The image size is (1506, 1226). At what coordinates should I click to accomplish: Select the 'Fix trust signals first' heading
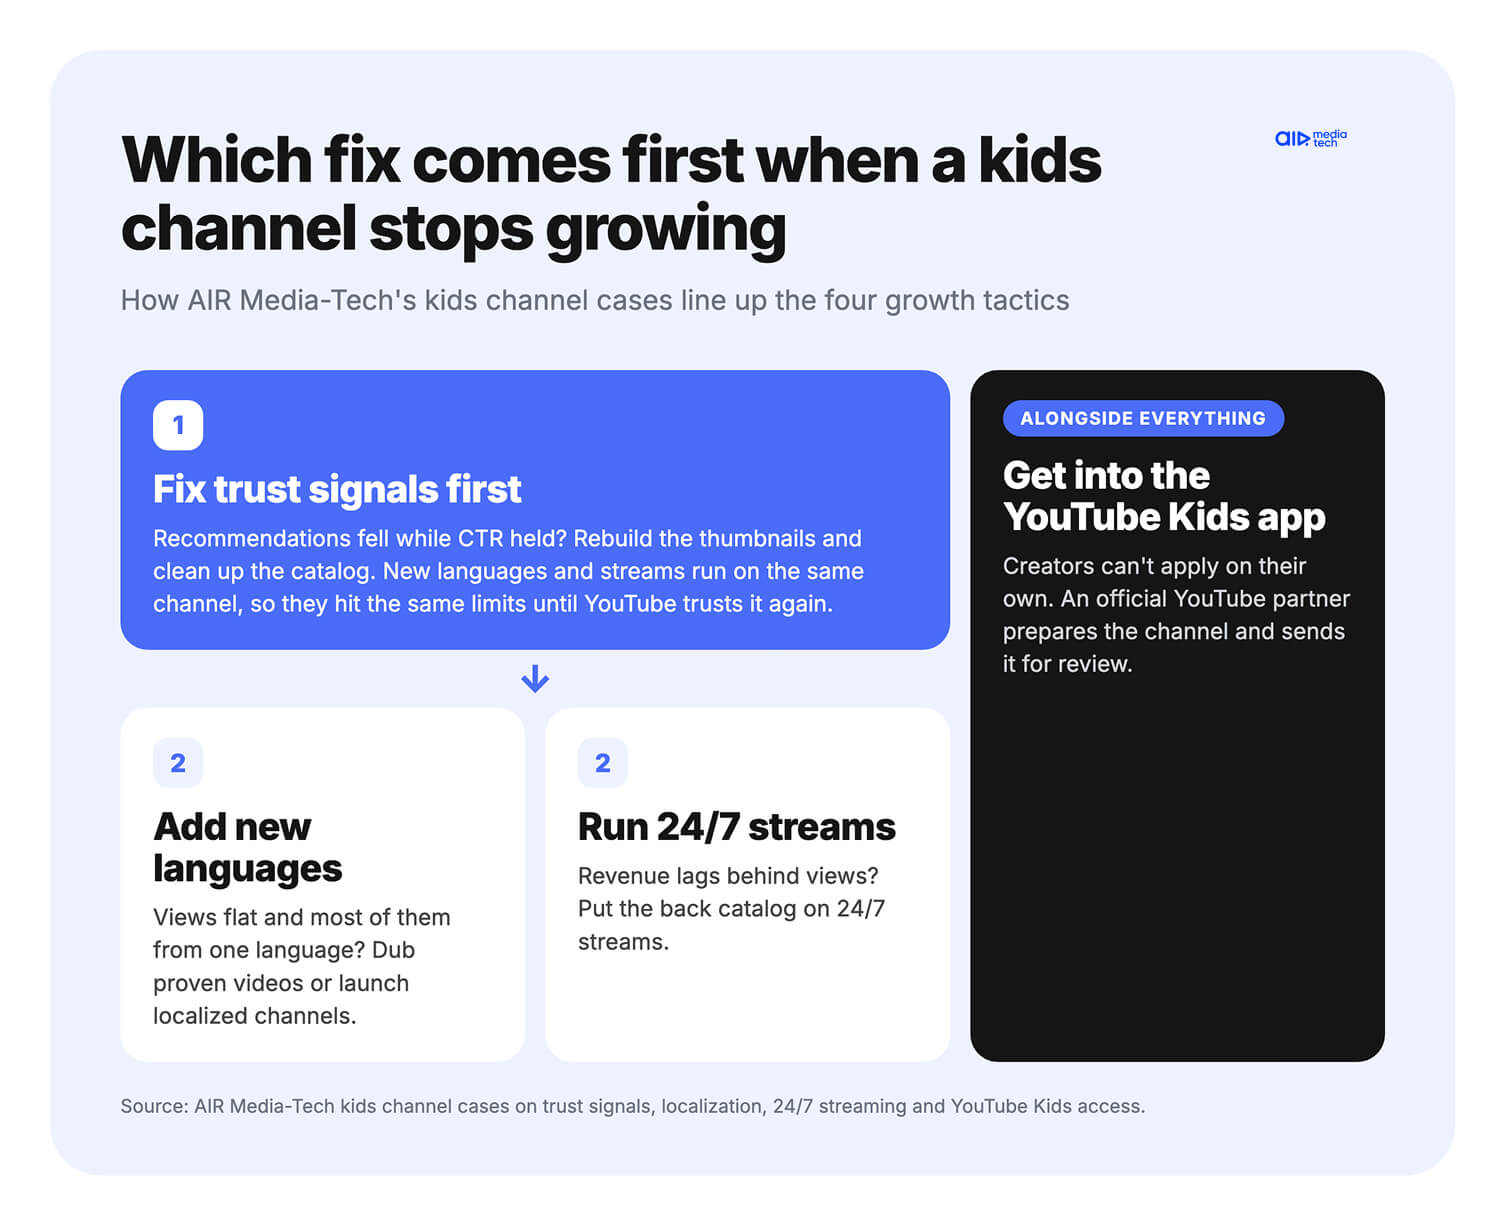click(x=337, y=489)
